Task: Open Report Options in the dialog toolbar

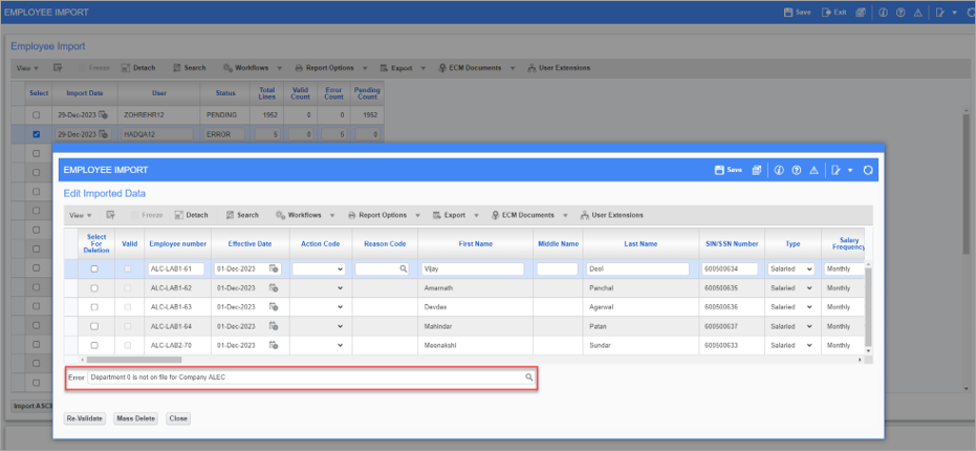Action: [x=378, y=215]
